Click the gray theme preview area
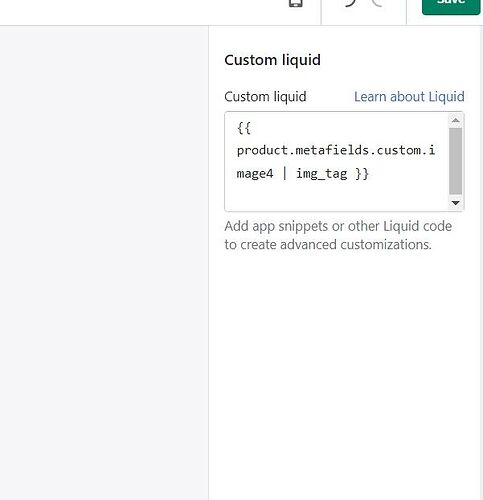The width and height of the screenshot is (483, 500). 104,263
